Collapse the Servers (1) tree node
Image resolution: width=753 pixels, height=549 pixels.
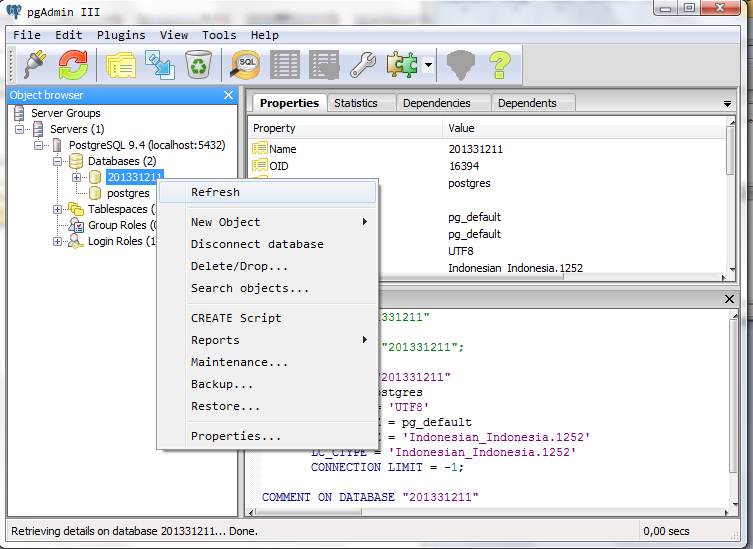click(19, 129)
